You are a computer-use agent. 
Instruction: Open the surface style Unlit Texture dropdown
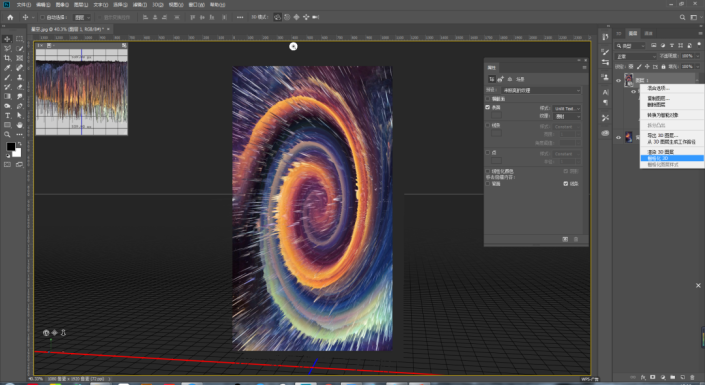pyautogui.click(x=567, y=108)
